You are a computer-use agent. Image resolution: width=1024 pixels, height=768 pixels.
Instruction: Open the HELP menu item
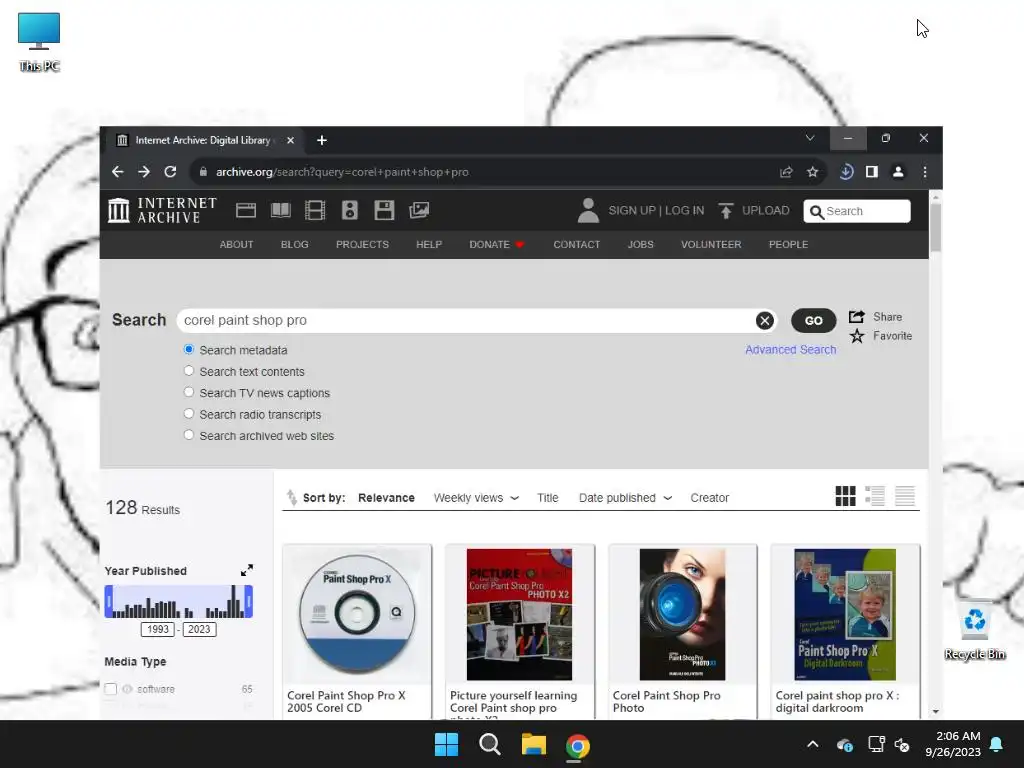tap(429, 244)
